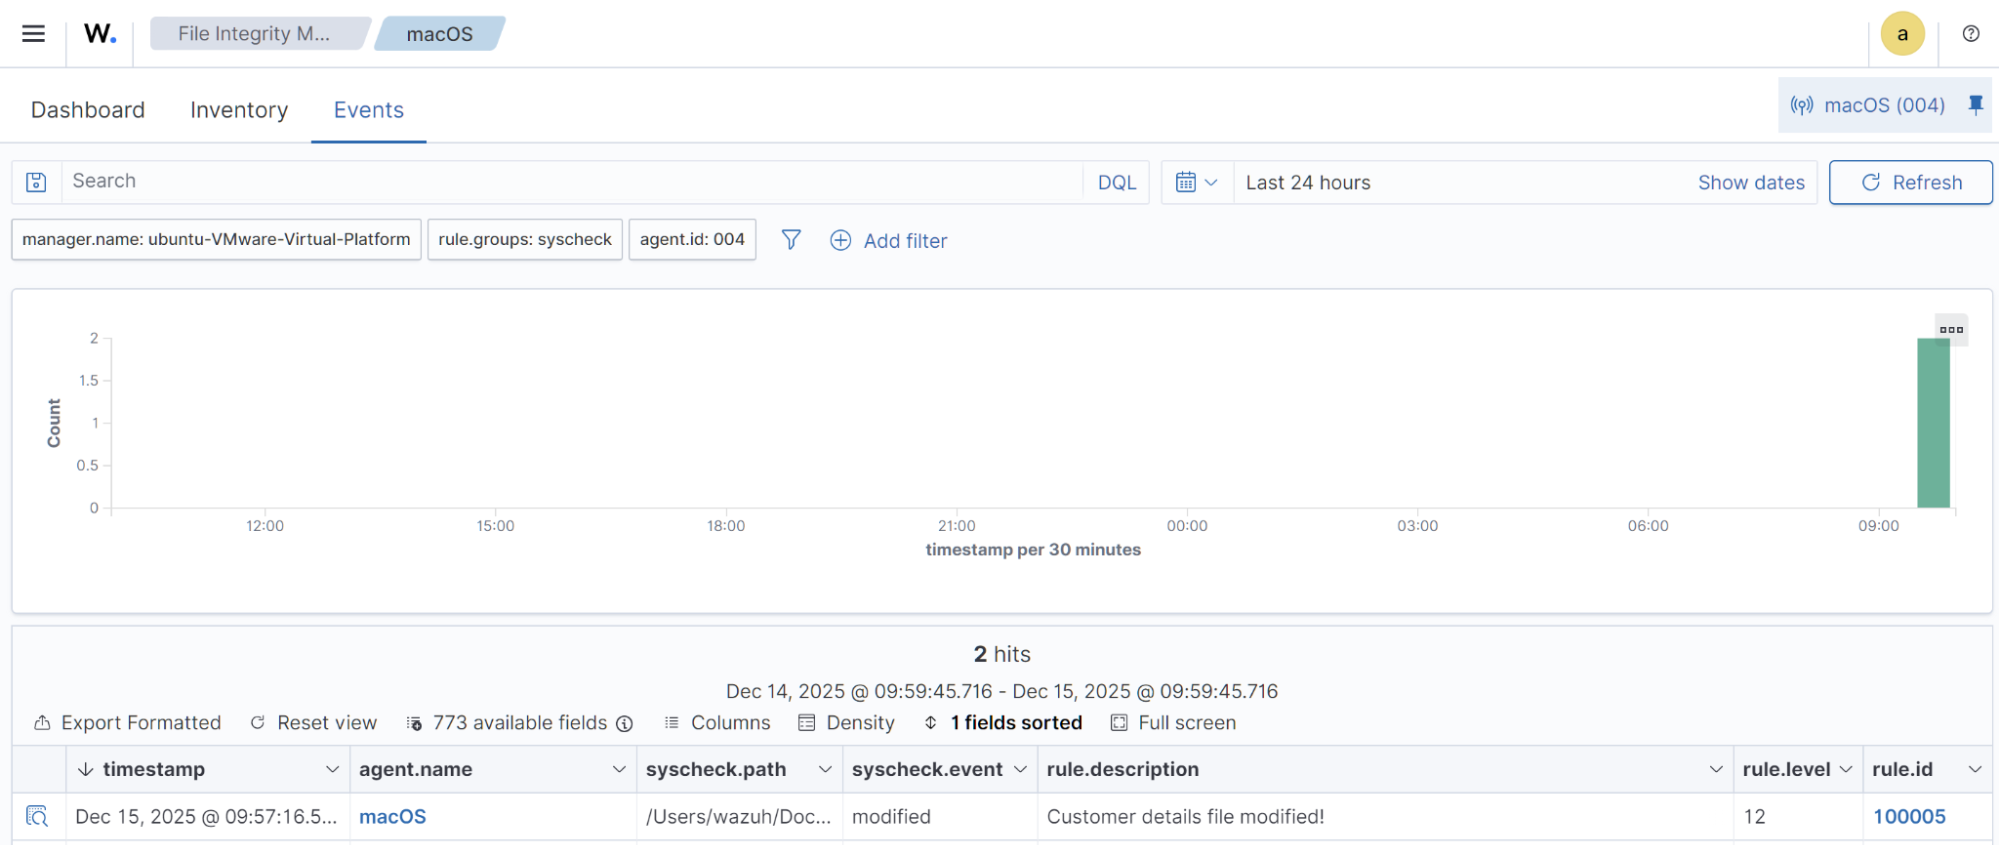Open calendar quick time range dropdown
This screenshot has height=846, width=1999.
(1196, 183)
